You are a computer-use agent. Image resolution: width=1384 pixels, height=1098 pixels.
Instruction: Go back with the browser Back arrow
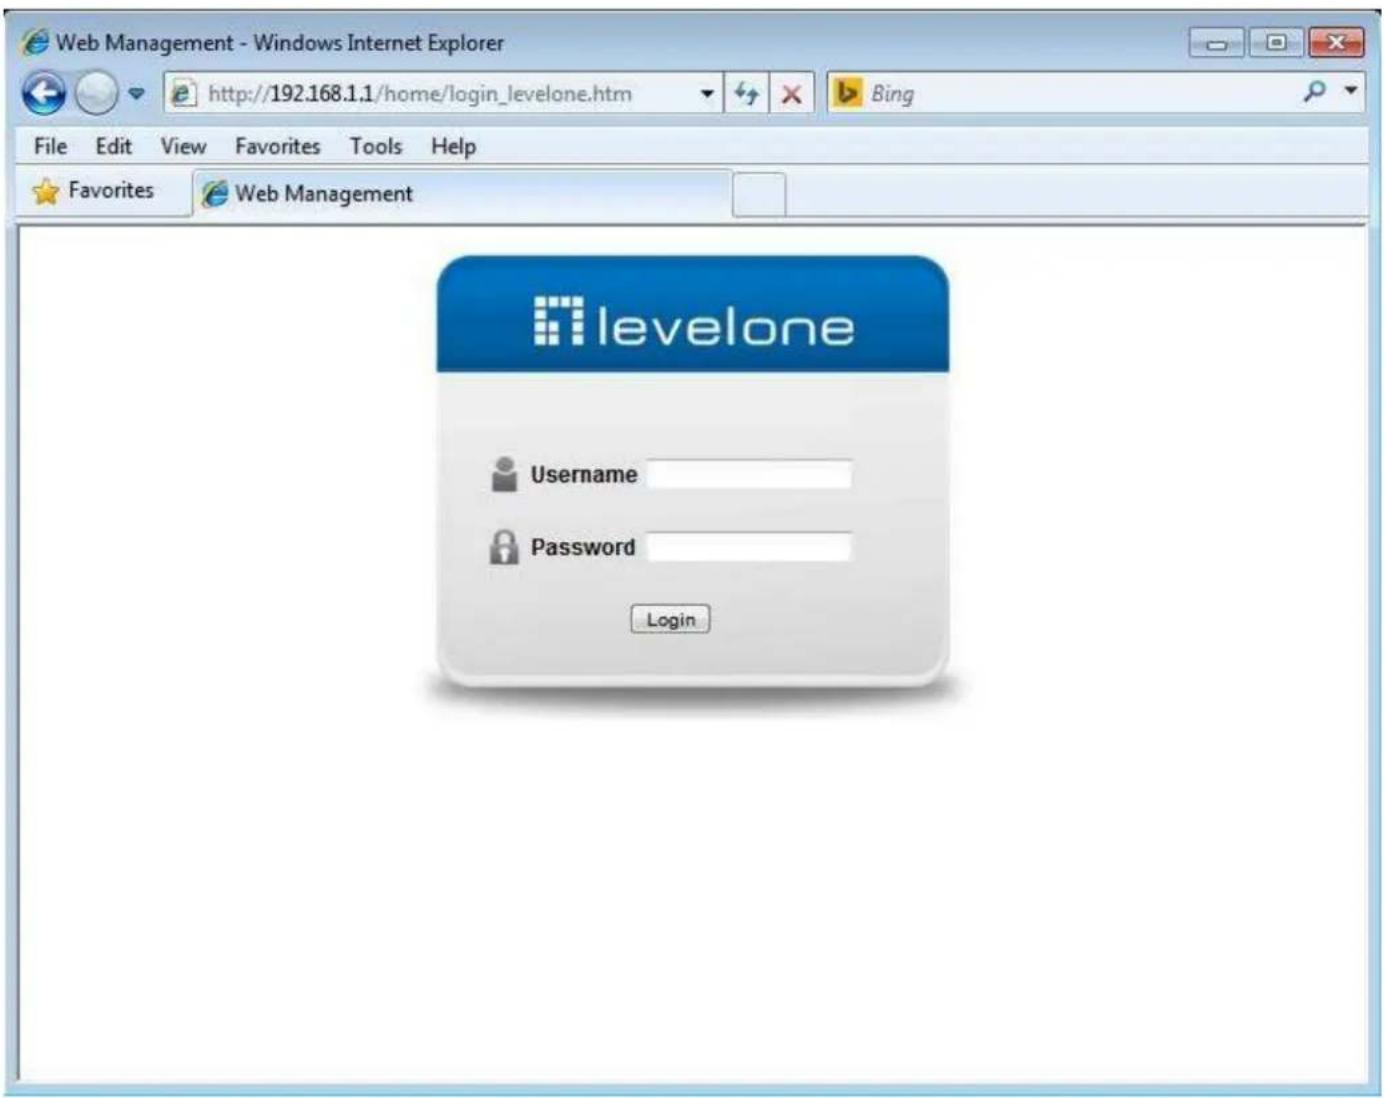point(44,94)
